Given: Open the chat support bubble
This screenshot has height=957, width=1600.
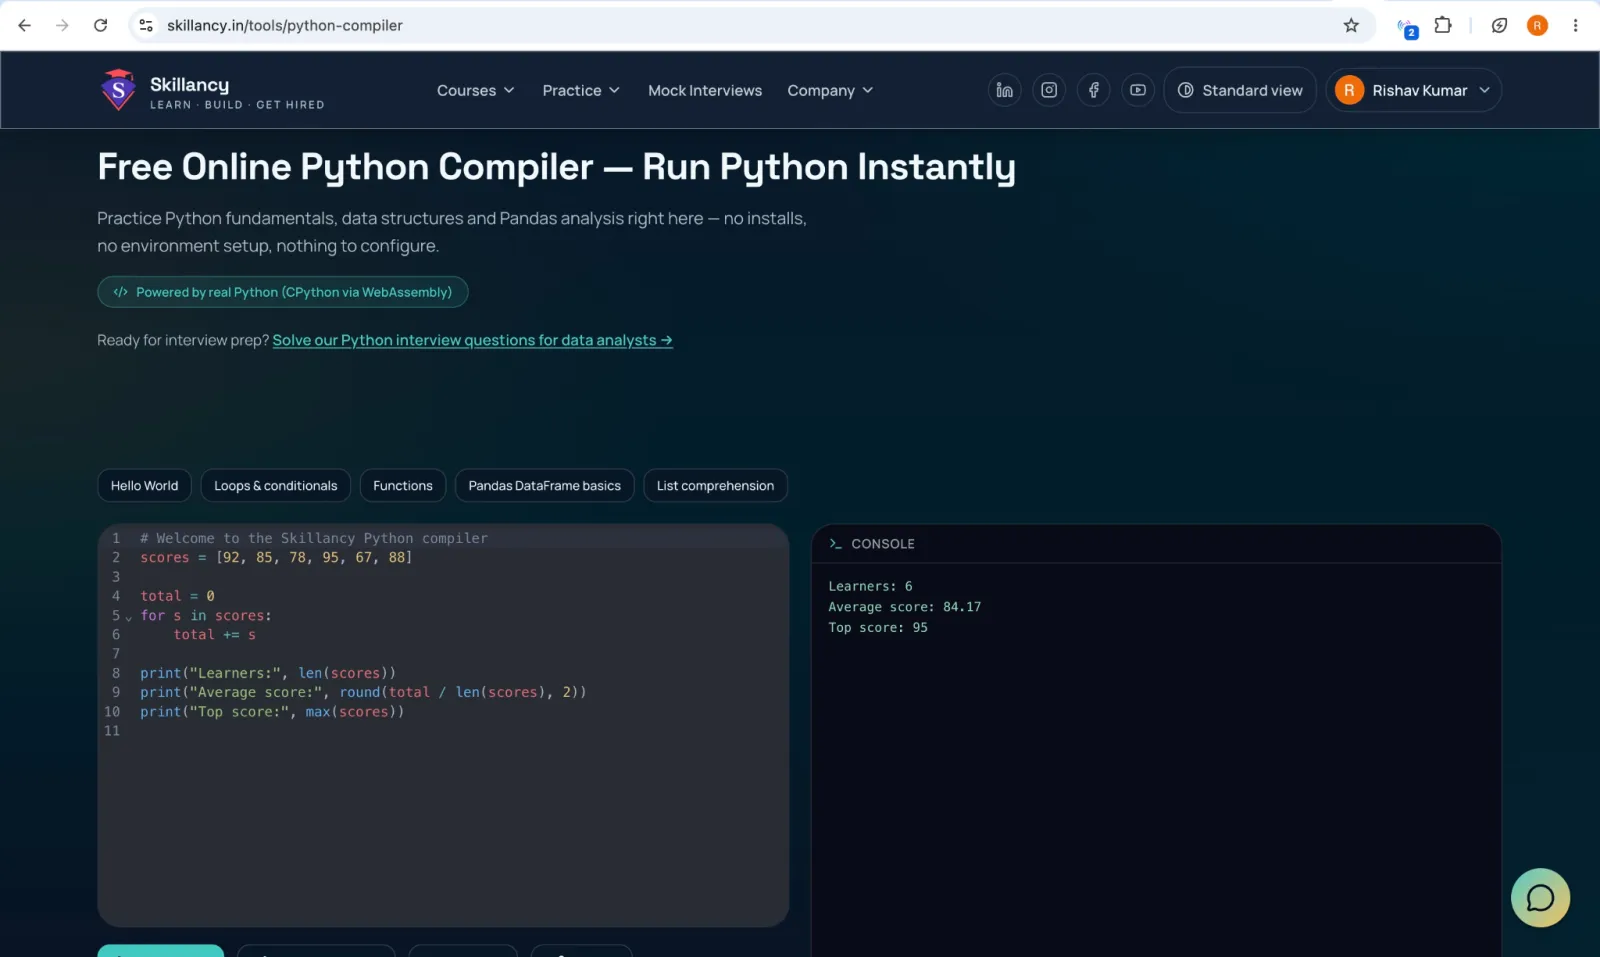Looking at the screenshot, I should coord(1540,898).
